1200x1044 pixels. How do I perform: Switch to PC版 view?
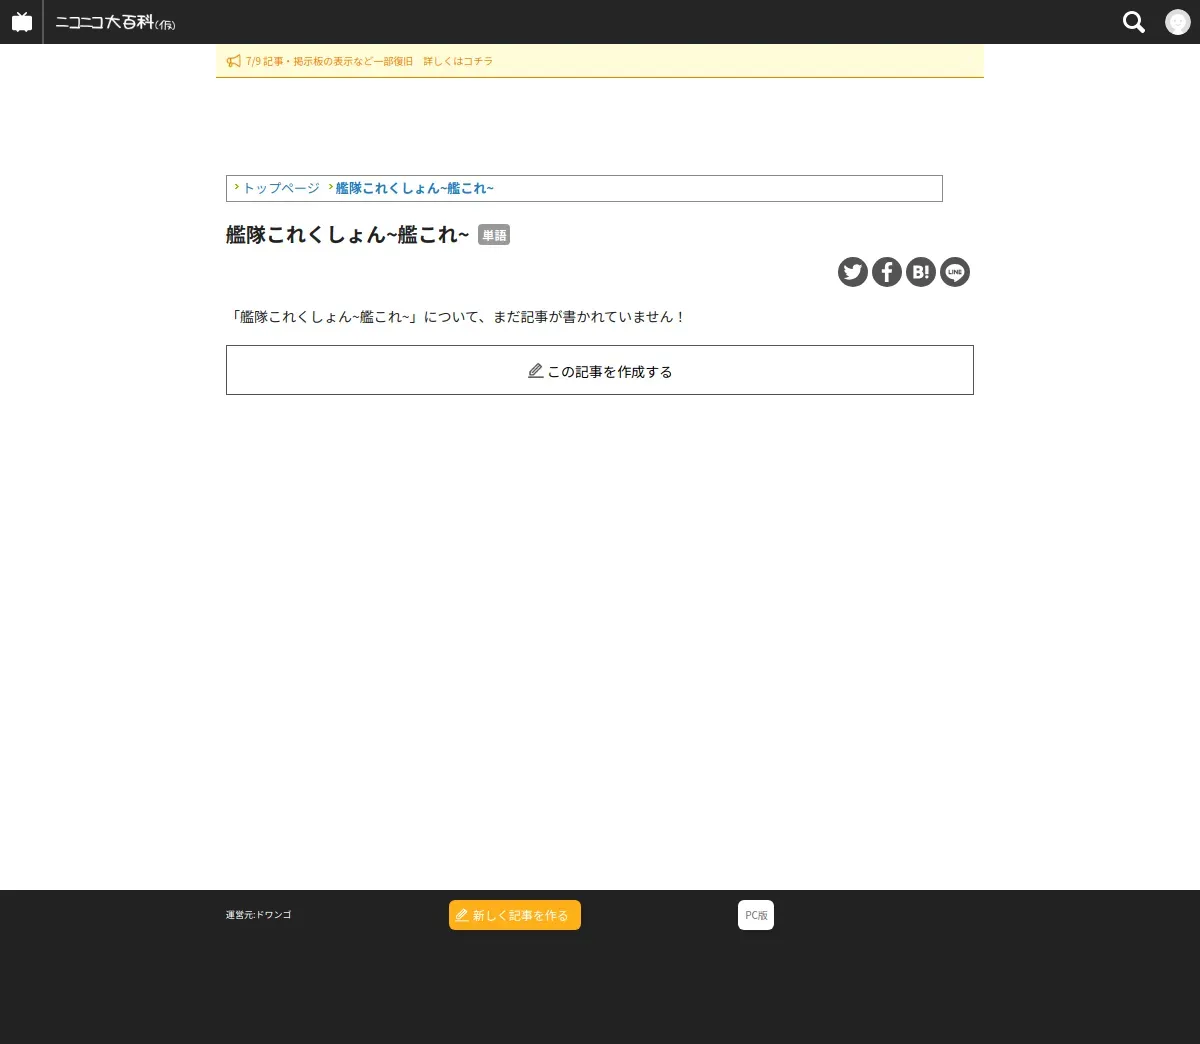coord(756,915)
